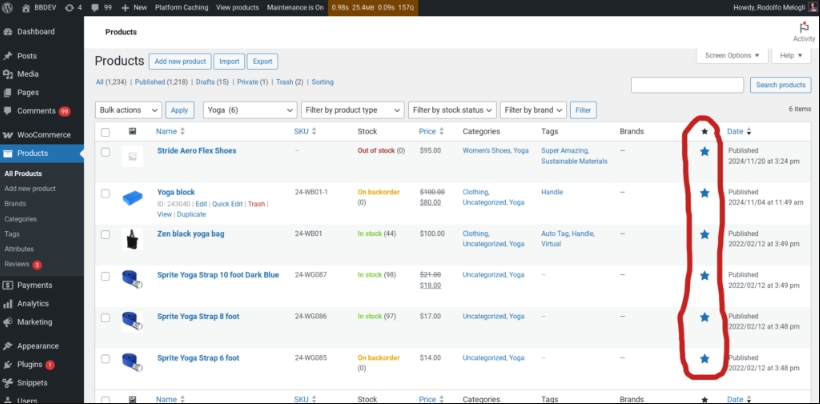Open the Yoga block product thumbnail
The image size is (820, 404).
[x=132, y=198]
